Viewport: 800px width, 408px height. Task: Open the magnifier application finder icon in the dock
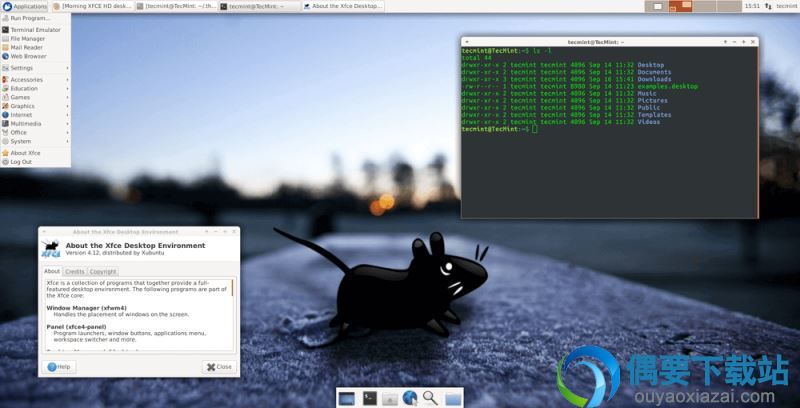[x=430, y=398]
